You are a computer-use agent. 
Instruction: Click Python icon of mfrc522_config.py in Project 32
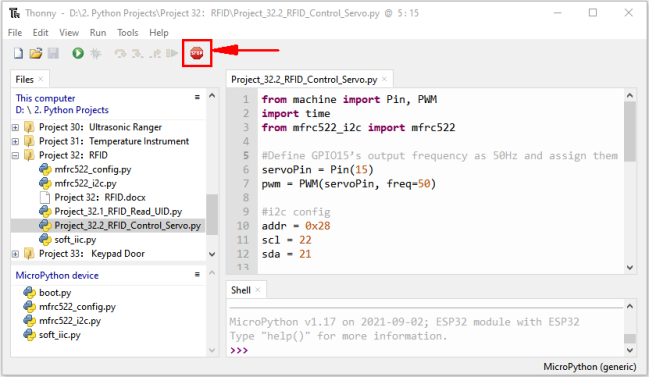[45, 169]
